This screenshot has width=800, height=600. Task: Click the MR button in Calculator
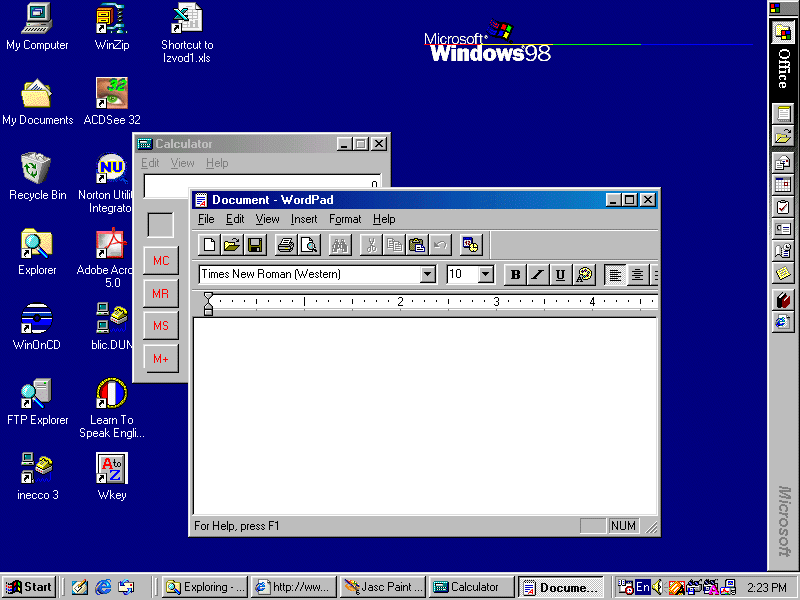(x=161, y=293)
